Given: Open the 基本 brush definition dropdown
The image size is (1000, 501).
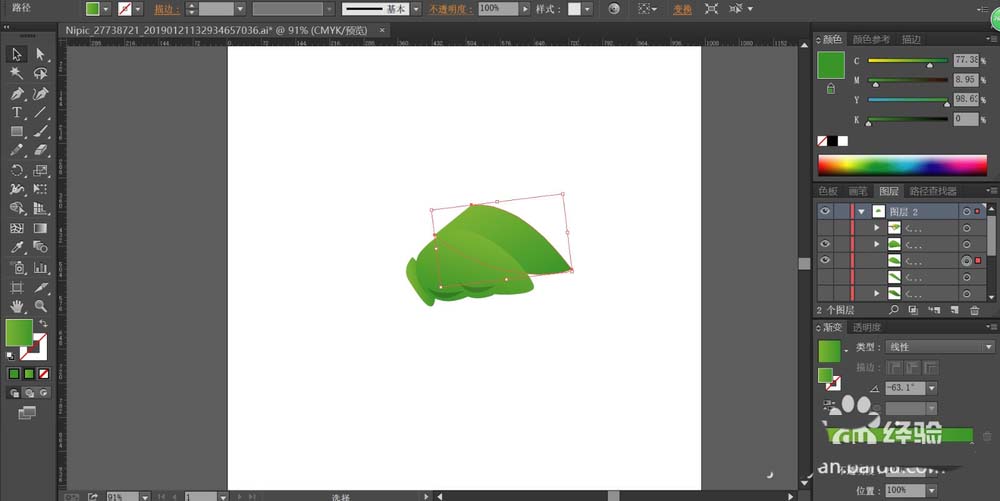Looking at the screenshot, I should [416, 9].
